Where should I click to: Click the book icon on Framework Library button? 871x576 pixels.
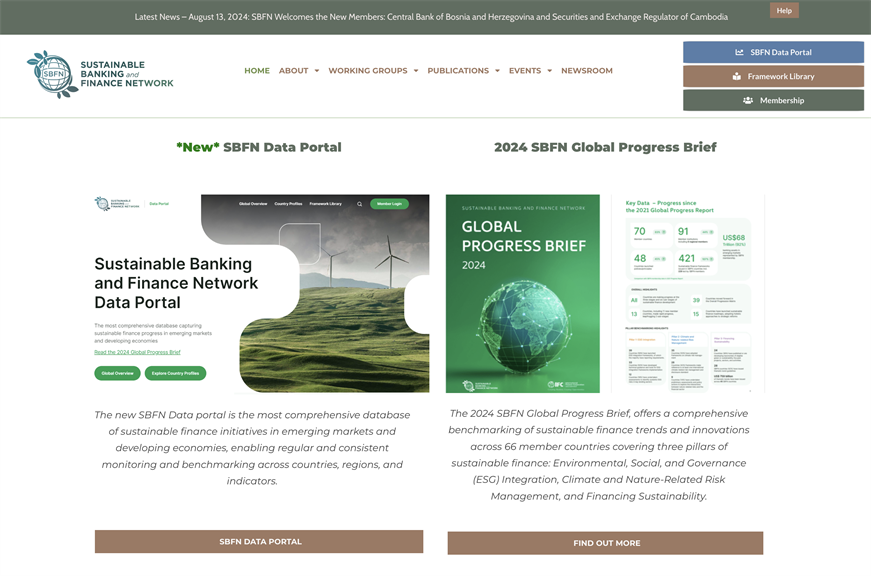click(737, 76)
